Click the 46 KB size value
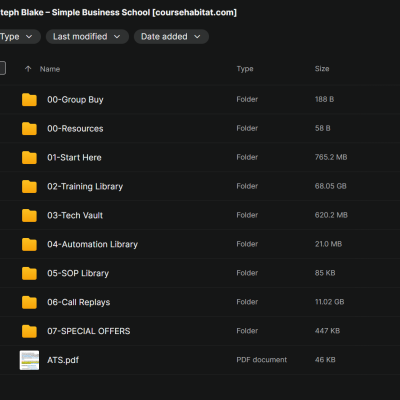This screenshot has width=400, height=400. [x=325, y=360]
